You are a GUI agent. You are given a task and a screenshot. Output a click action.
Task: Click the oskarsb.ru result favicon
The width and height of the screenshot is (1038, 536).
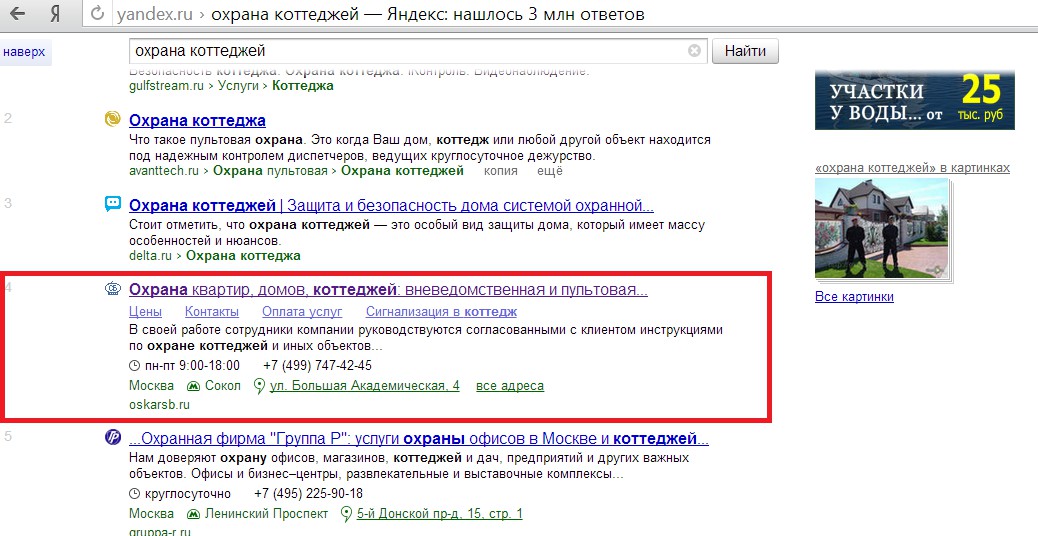(113, 289)
